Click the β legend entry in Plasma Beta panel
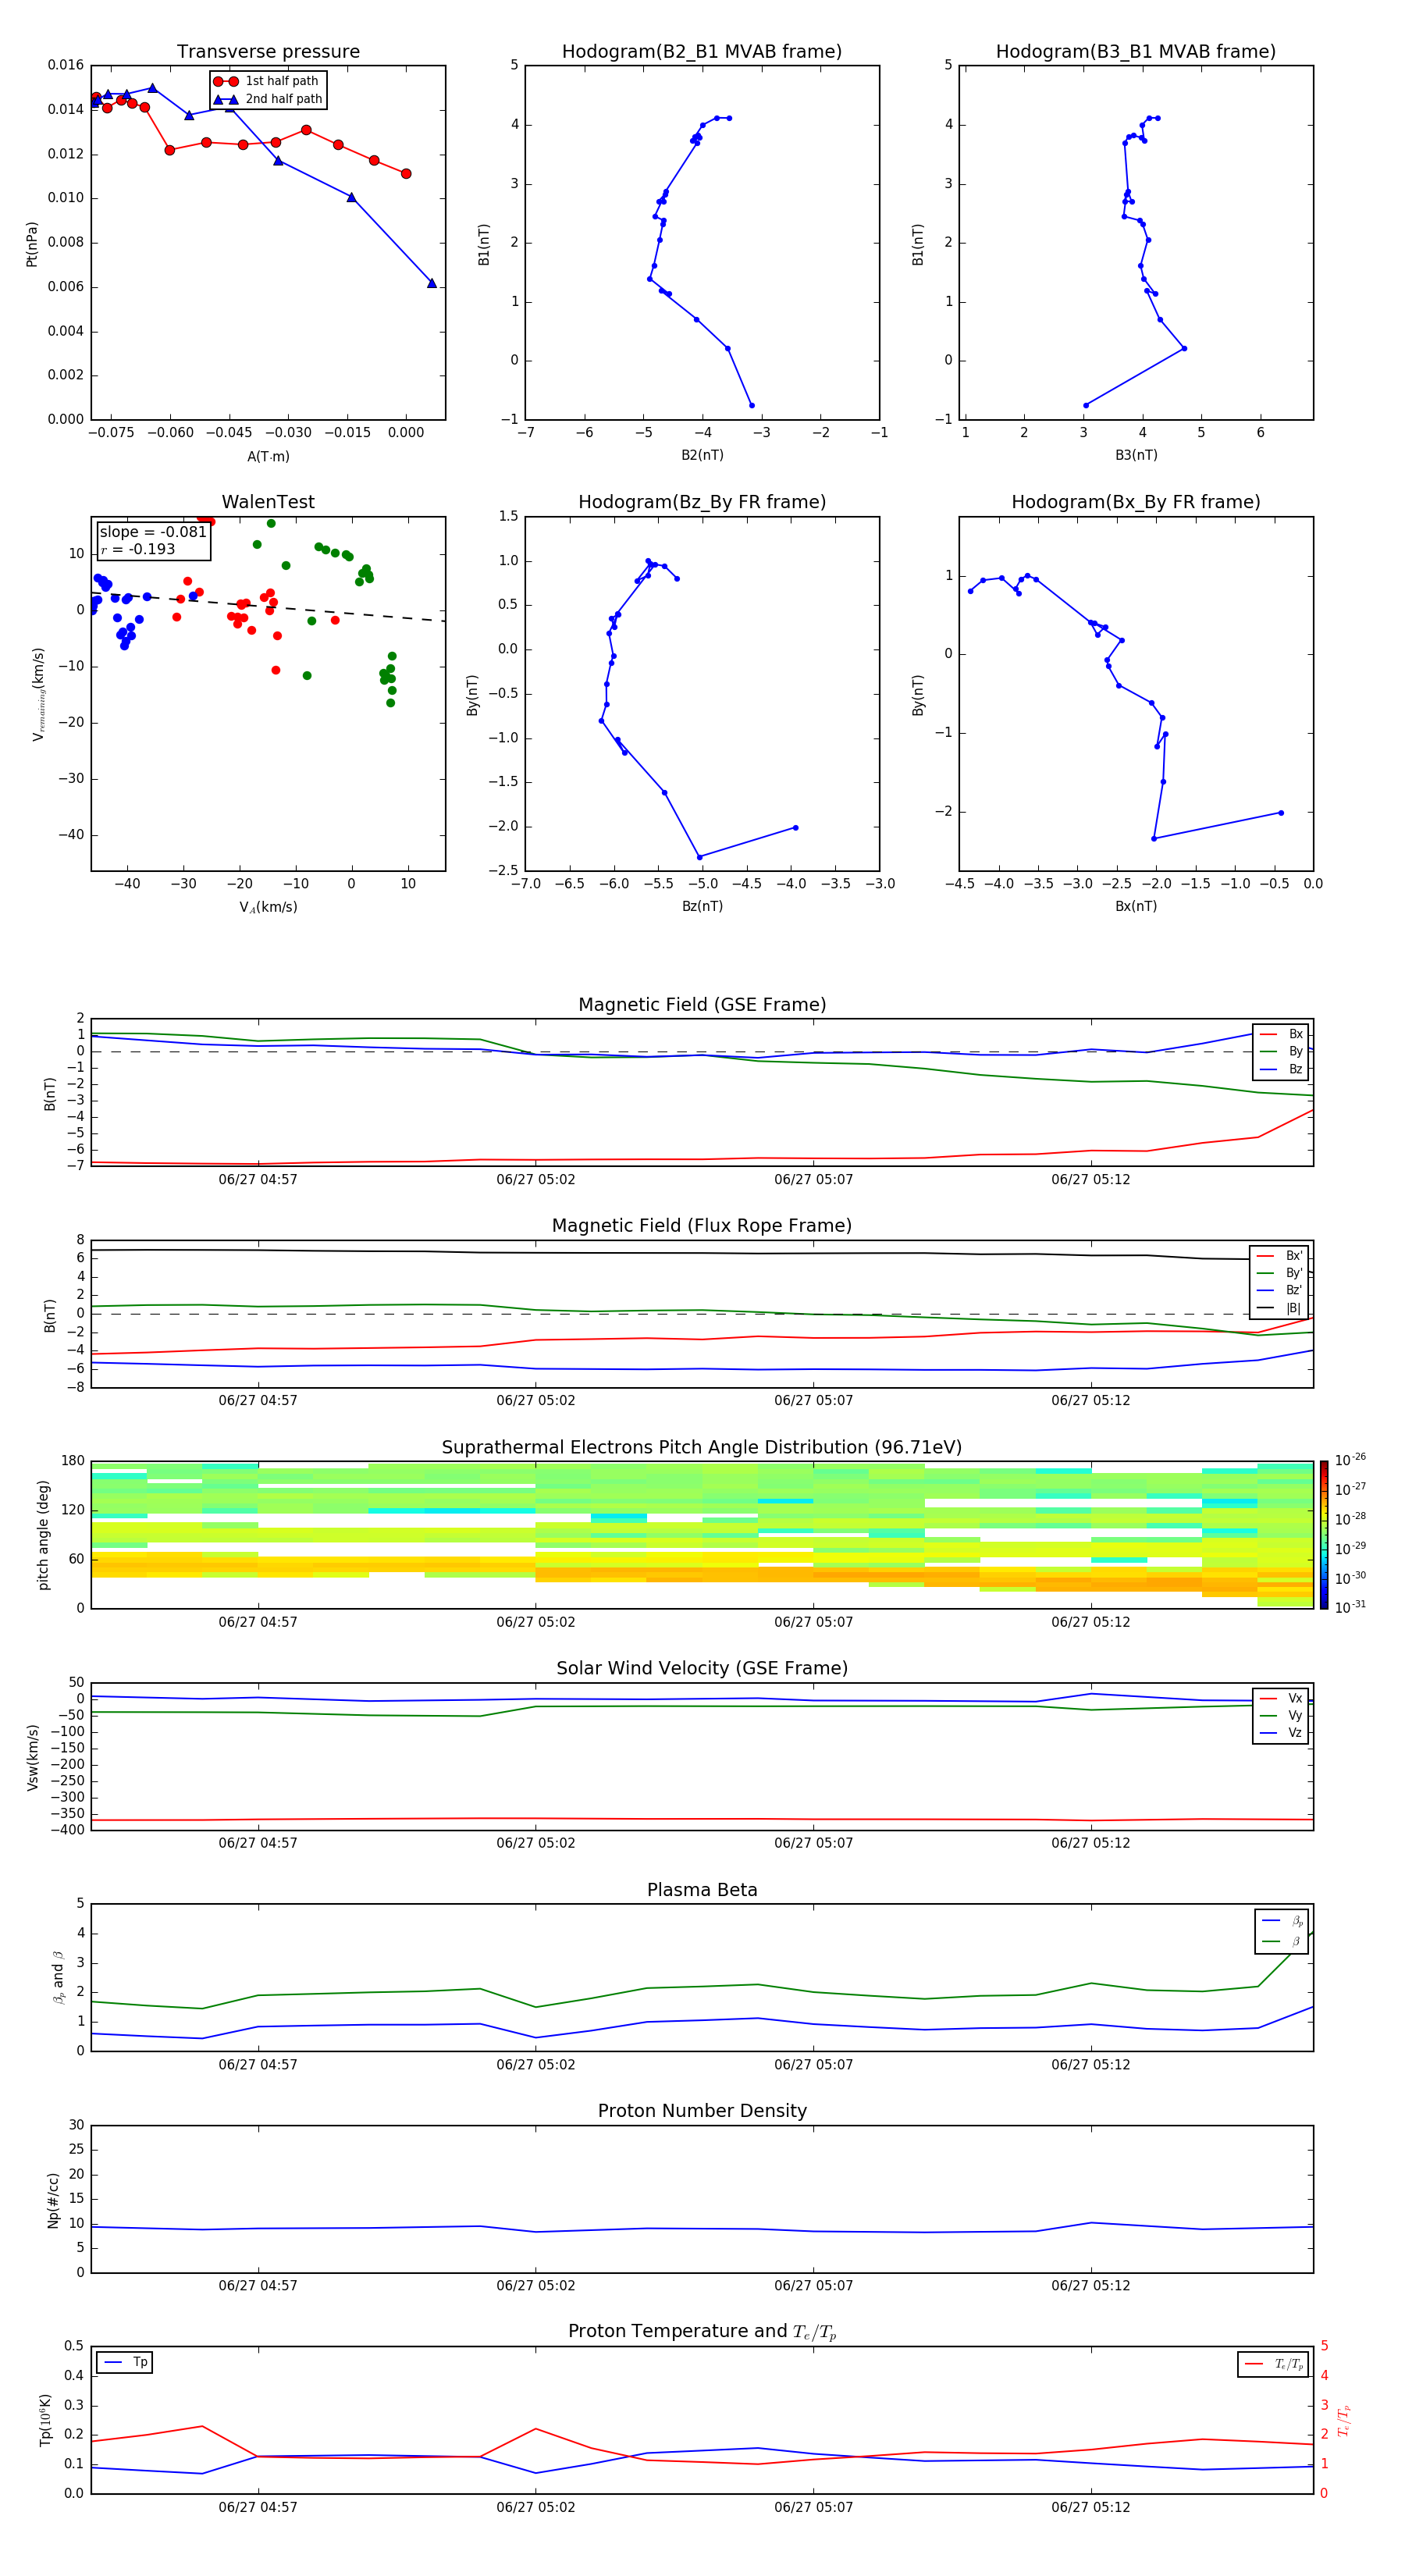 (1283, 1941)
